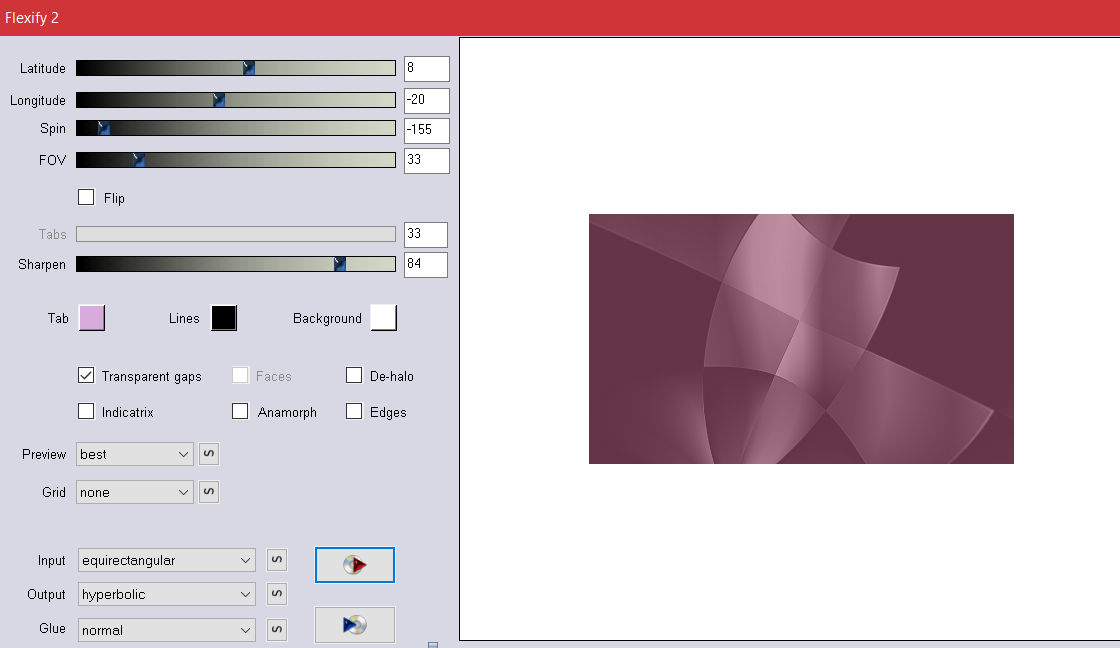1120x648 pixels.
Task: Click the pink Tab color swatch
Action: point(91,318)
